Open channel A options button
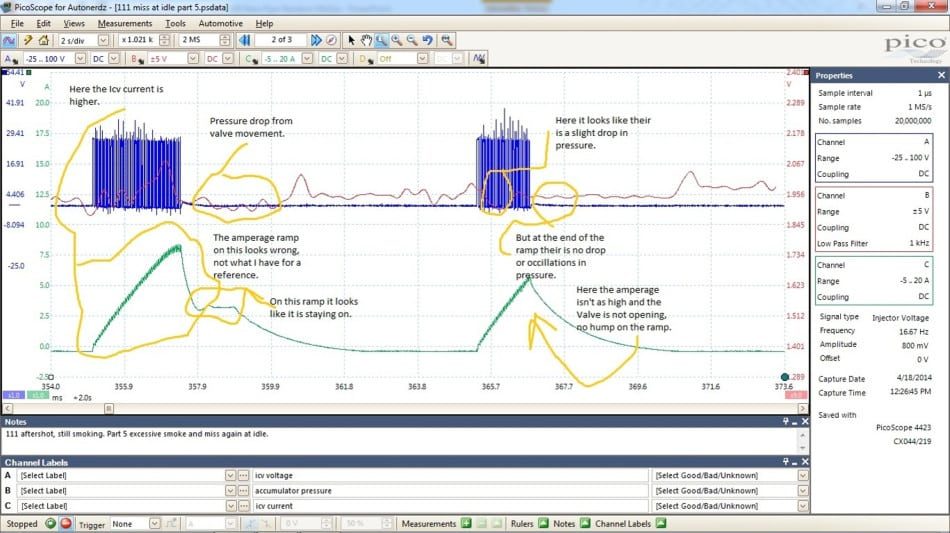950x533 pixels. coord(10,59)
